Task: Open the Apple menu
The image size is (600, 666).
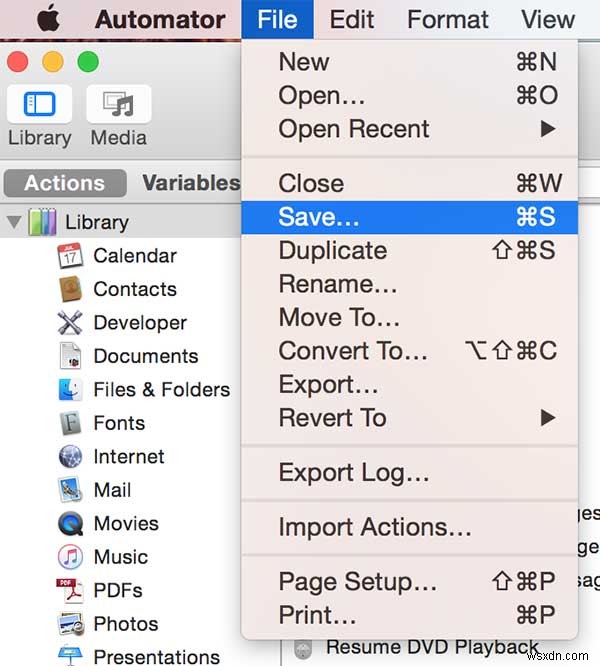Action: click(x=48, y=18)
